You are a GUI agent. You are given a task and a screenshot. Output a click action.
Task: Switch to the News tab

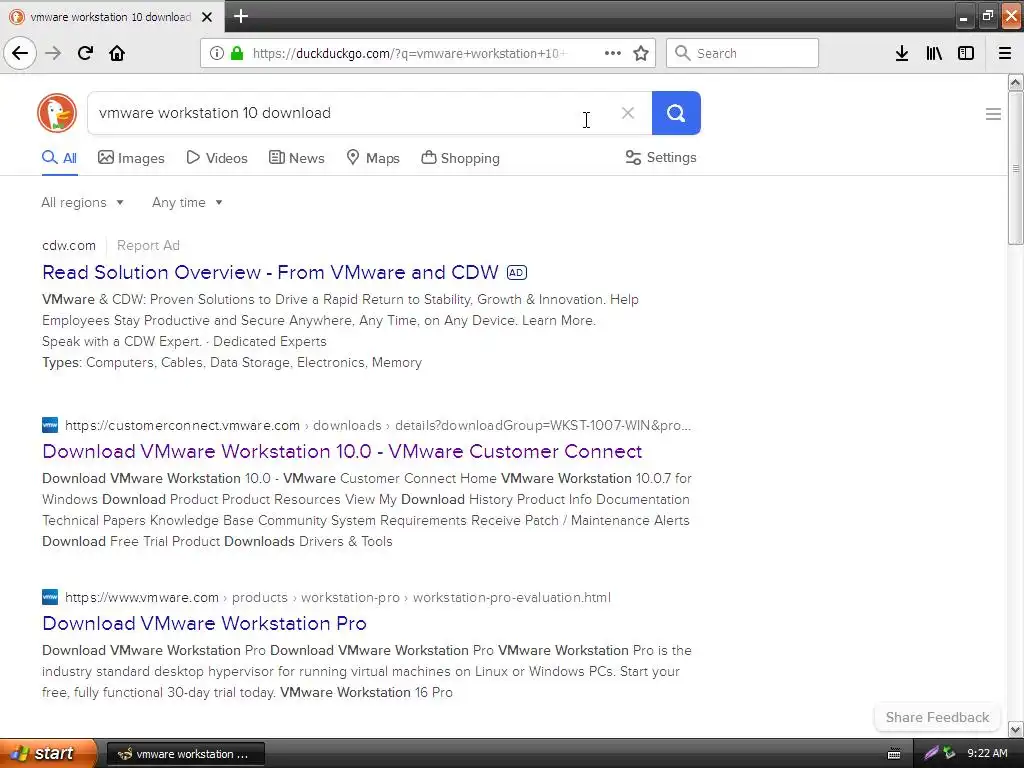297,158
